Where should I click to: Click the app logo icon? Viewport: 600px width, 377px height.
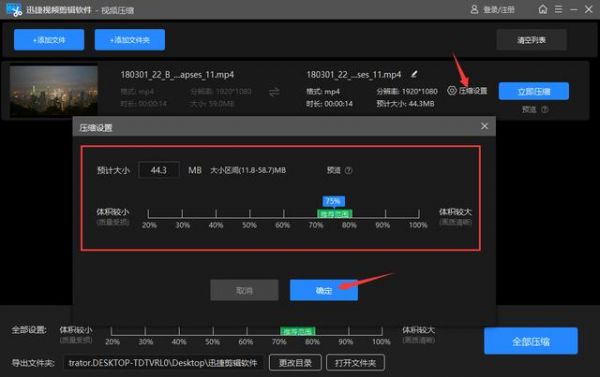coord(14,10)
